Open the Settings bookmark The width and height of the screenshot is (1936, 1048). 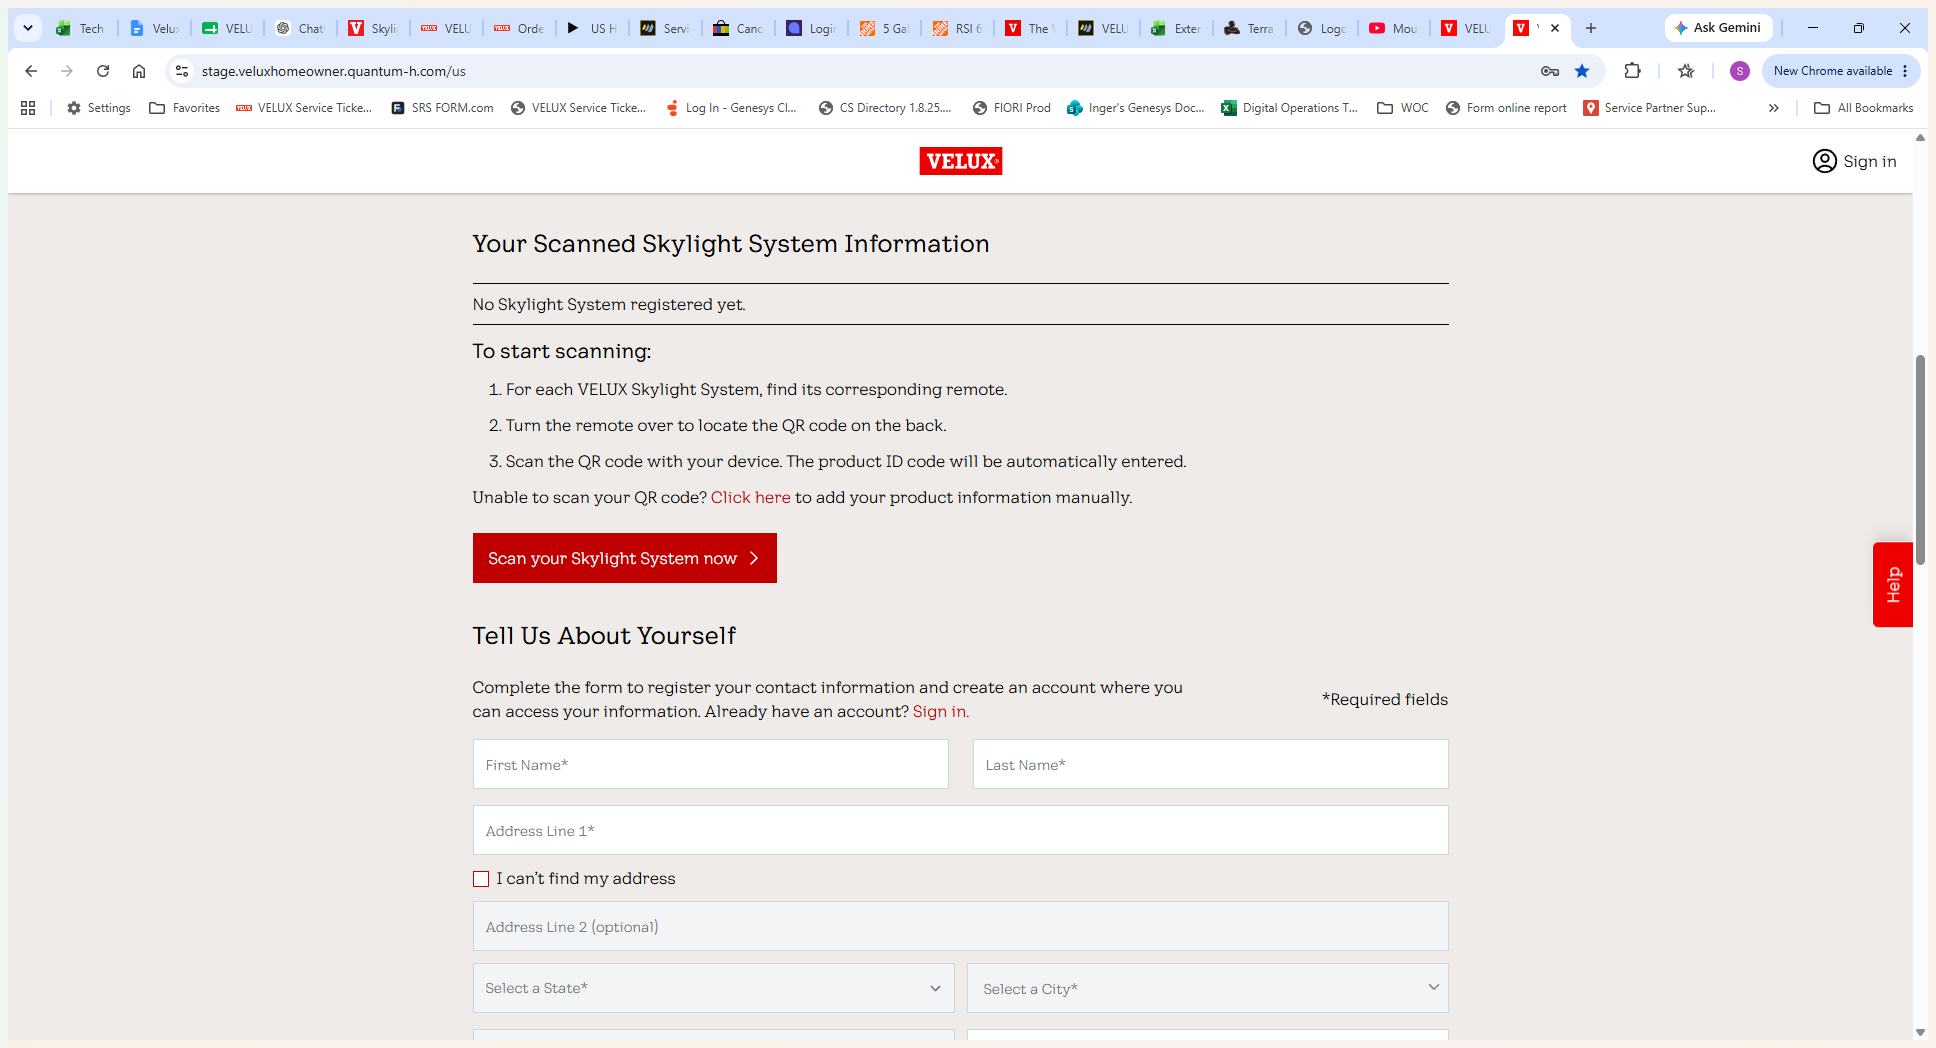(98, 108)
